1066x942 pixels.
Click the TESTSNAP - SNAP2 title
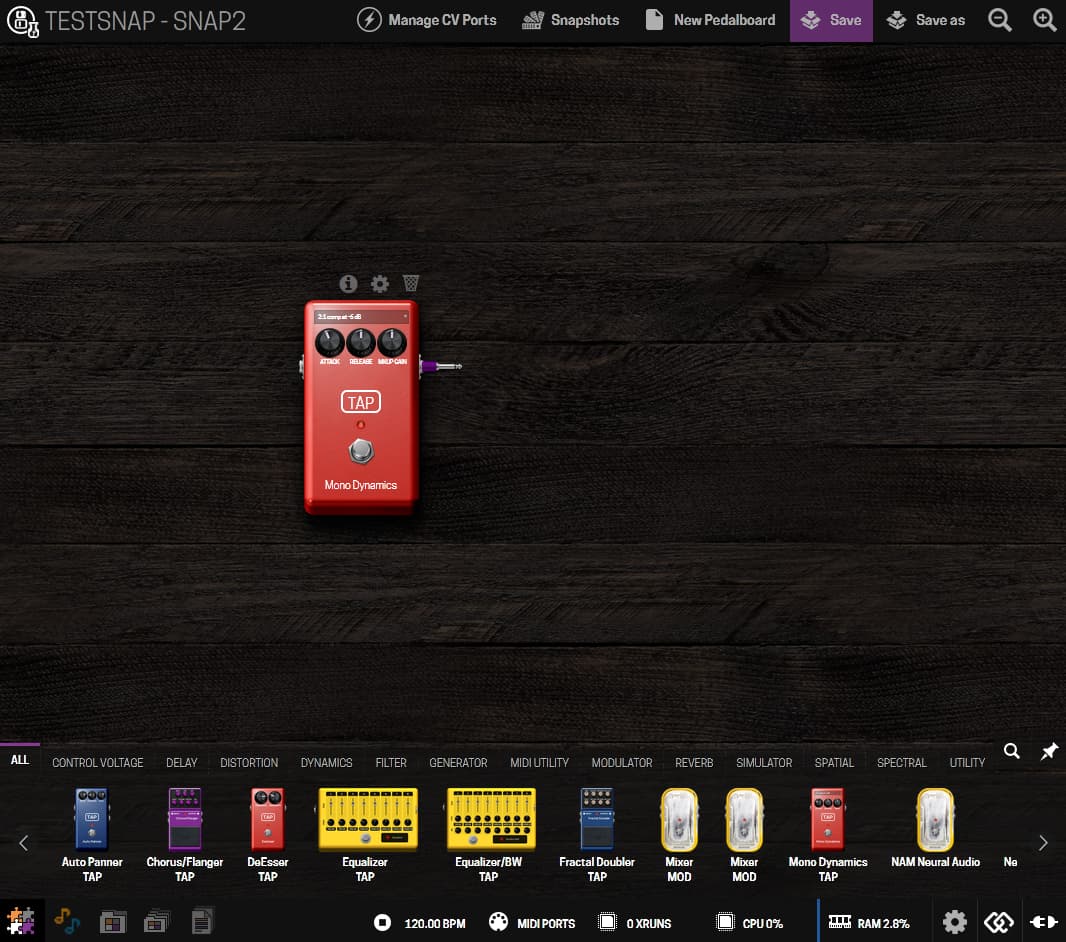coord(145,21)
